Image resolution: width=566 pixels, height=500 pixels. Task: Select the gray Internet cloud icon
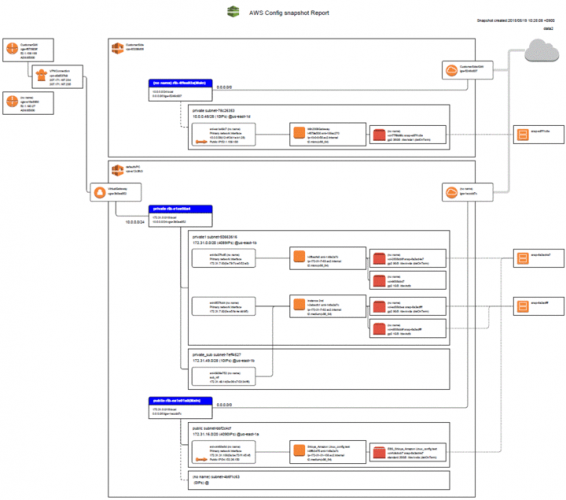541,50
